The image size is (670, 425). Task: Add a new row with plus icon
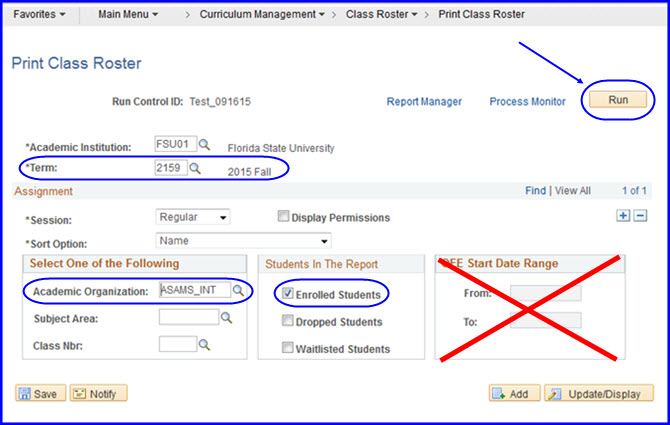(x=625, y=215)
